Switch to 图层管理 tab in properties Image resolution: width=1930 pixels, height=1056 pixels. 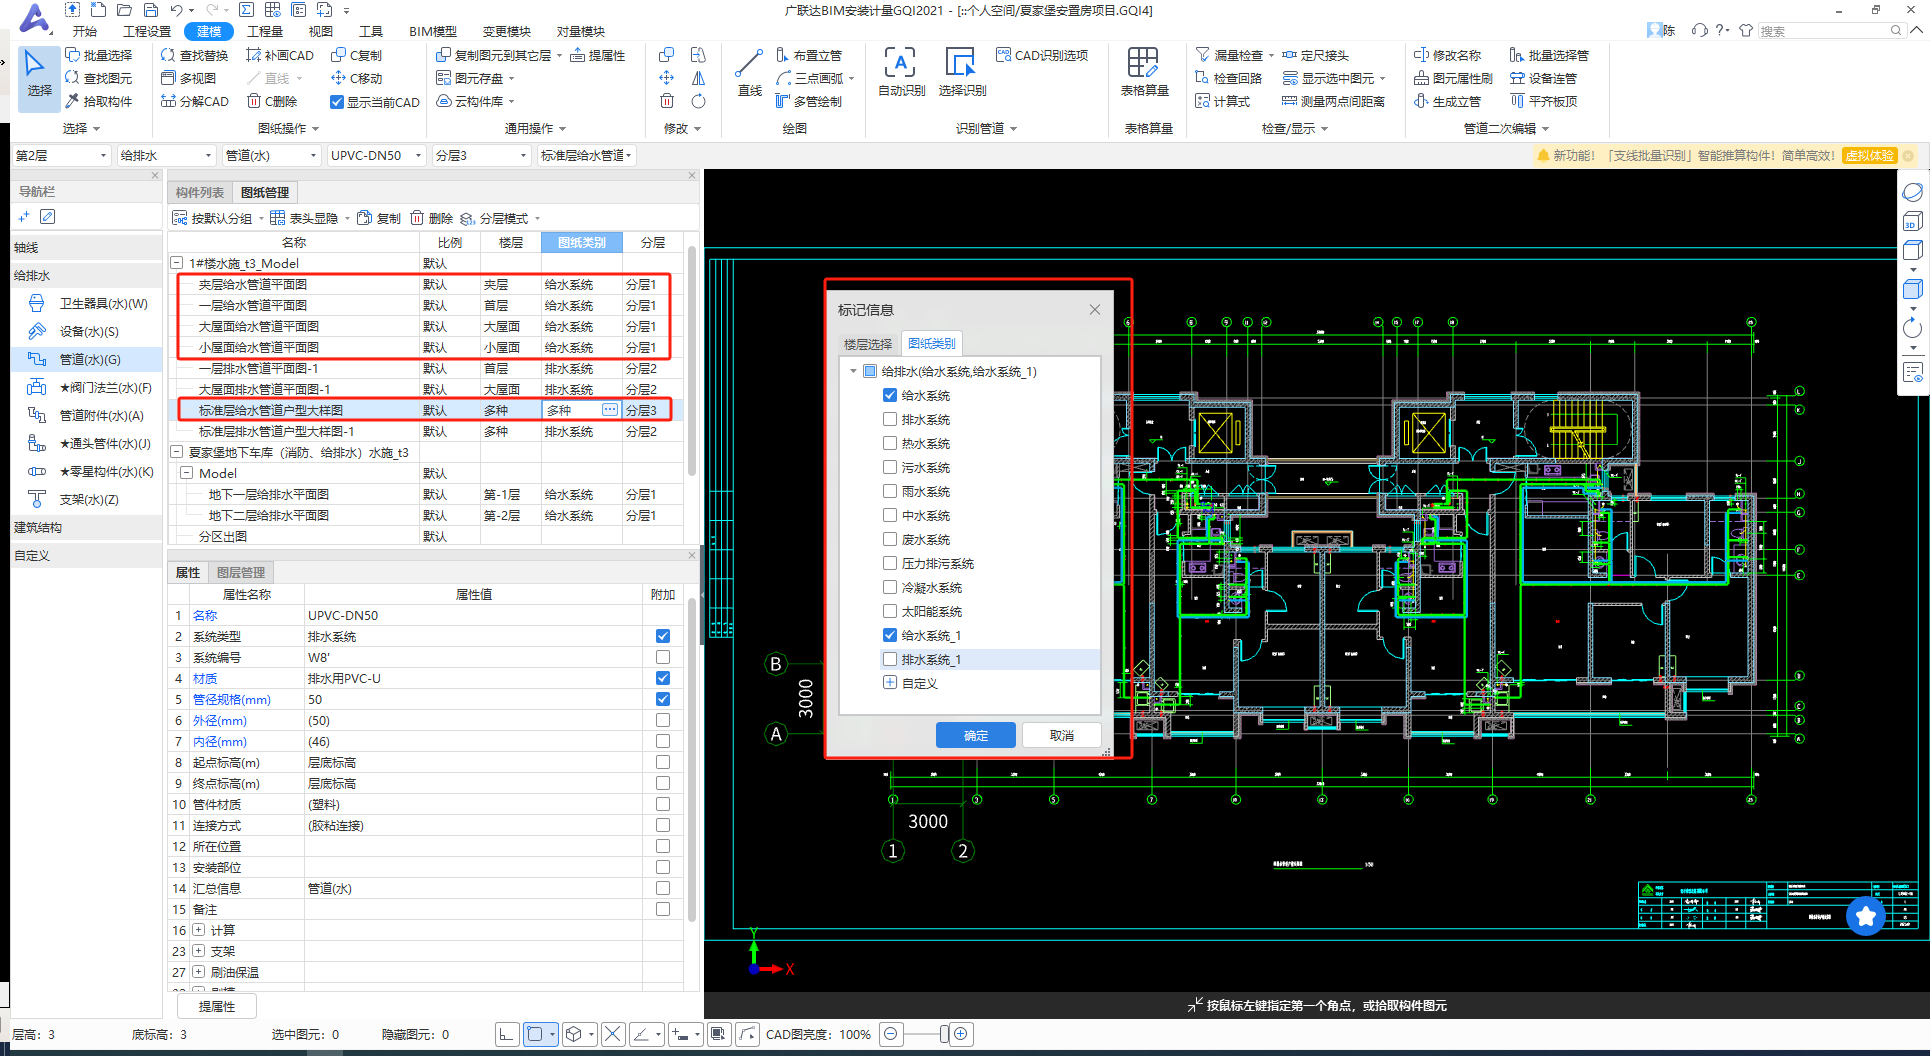click(241, 572)
